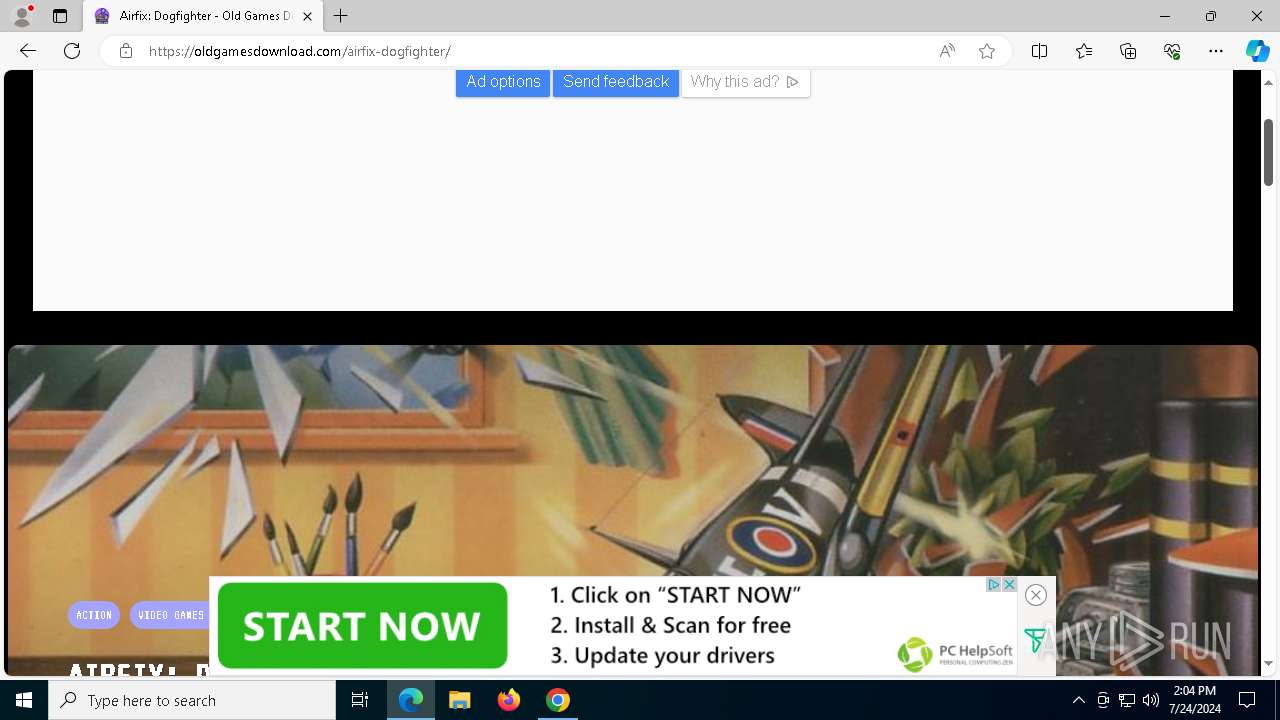Open the network status tray icon
The width and height of the screenshot is (1280, 720).
point(1127,700)
